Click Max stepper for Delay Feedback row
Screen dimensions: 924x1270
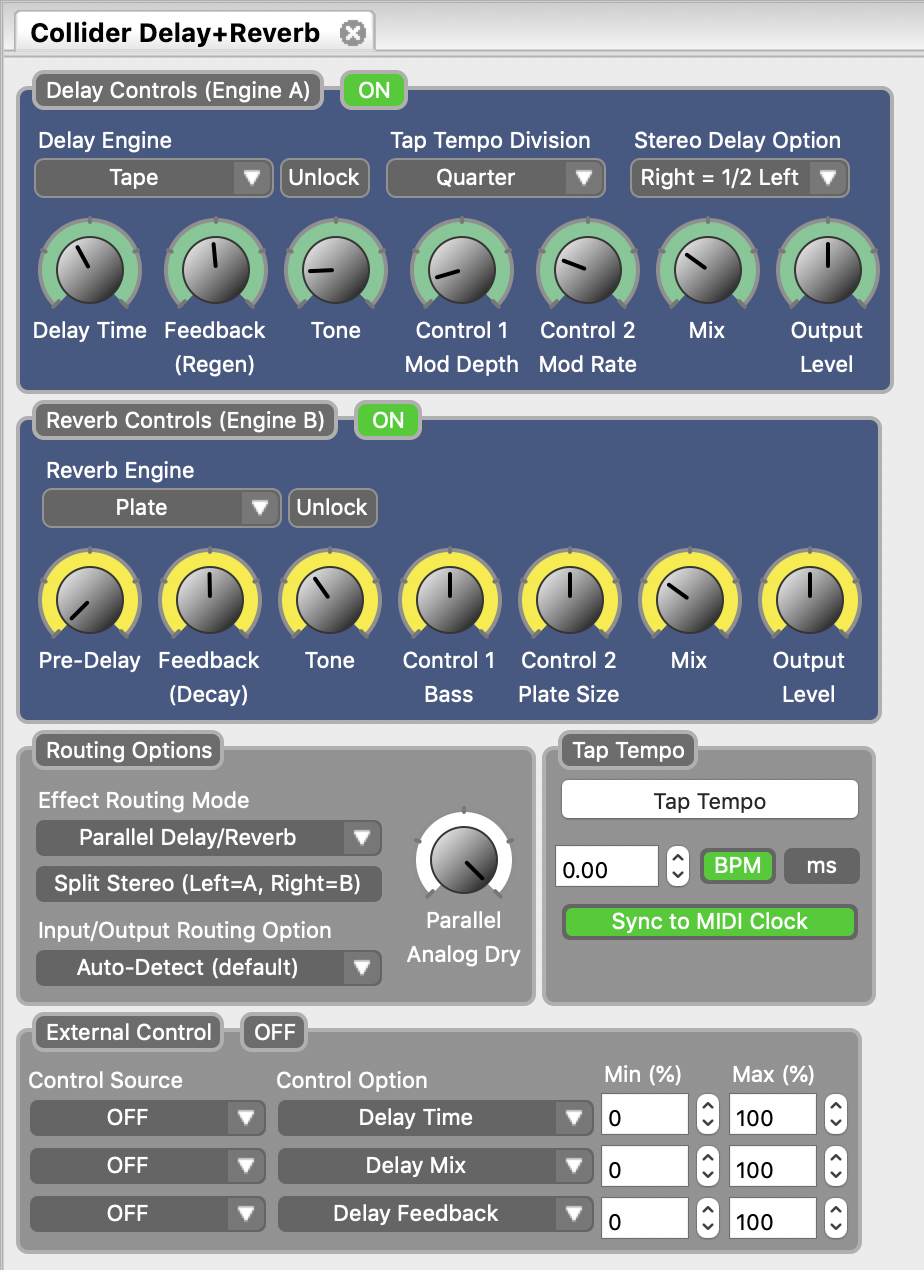[836, 1217]
